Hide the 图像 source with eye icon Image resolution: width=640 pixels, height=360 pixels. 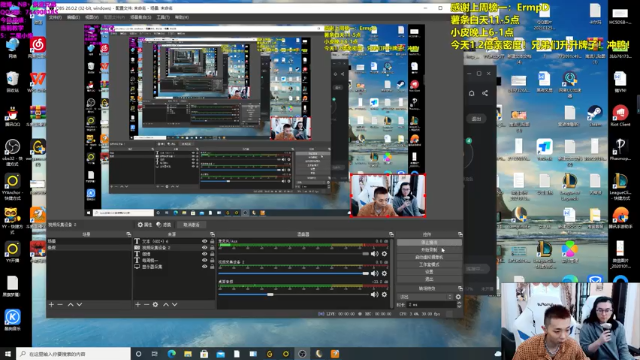pyautogui.click(x=204, y=254)
